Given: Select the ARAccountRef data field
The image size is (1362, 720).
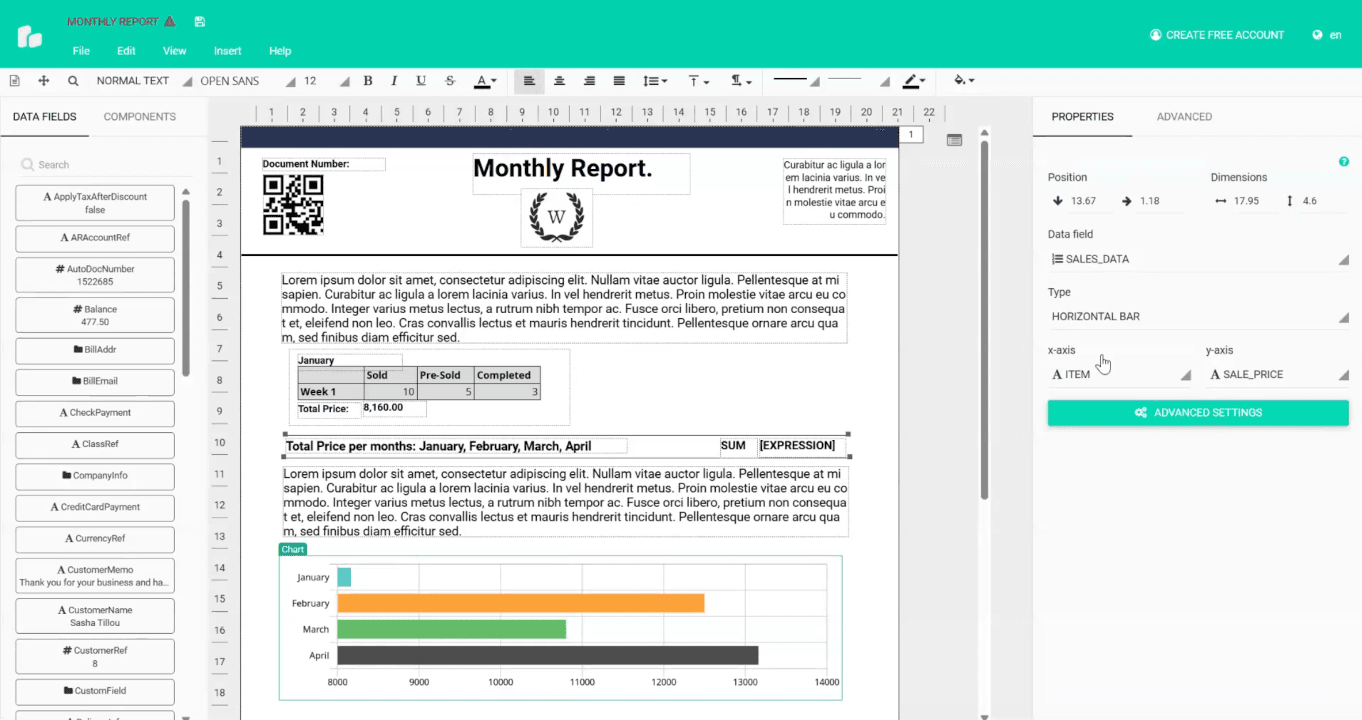Looking at the screenshot, I should (x=95, y=238).
